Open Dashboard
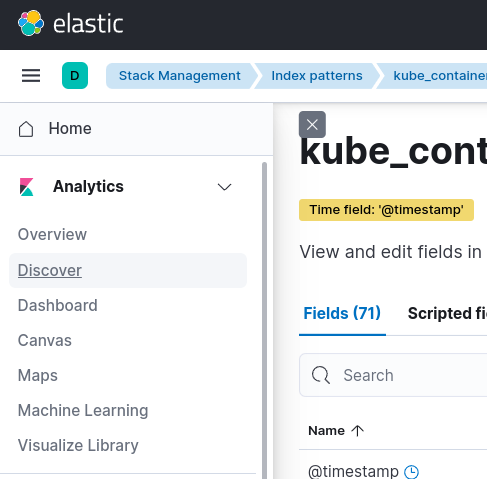Viewport: 487px width, 479px height. [58, 305]
